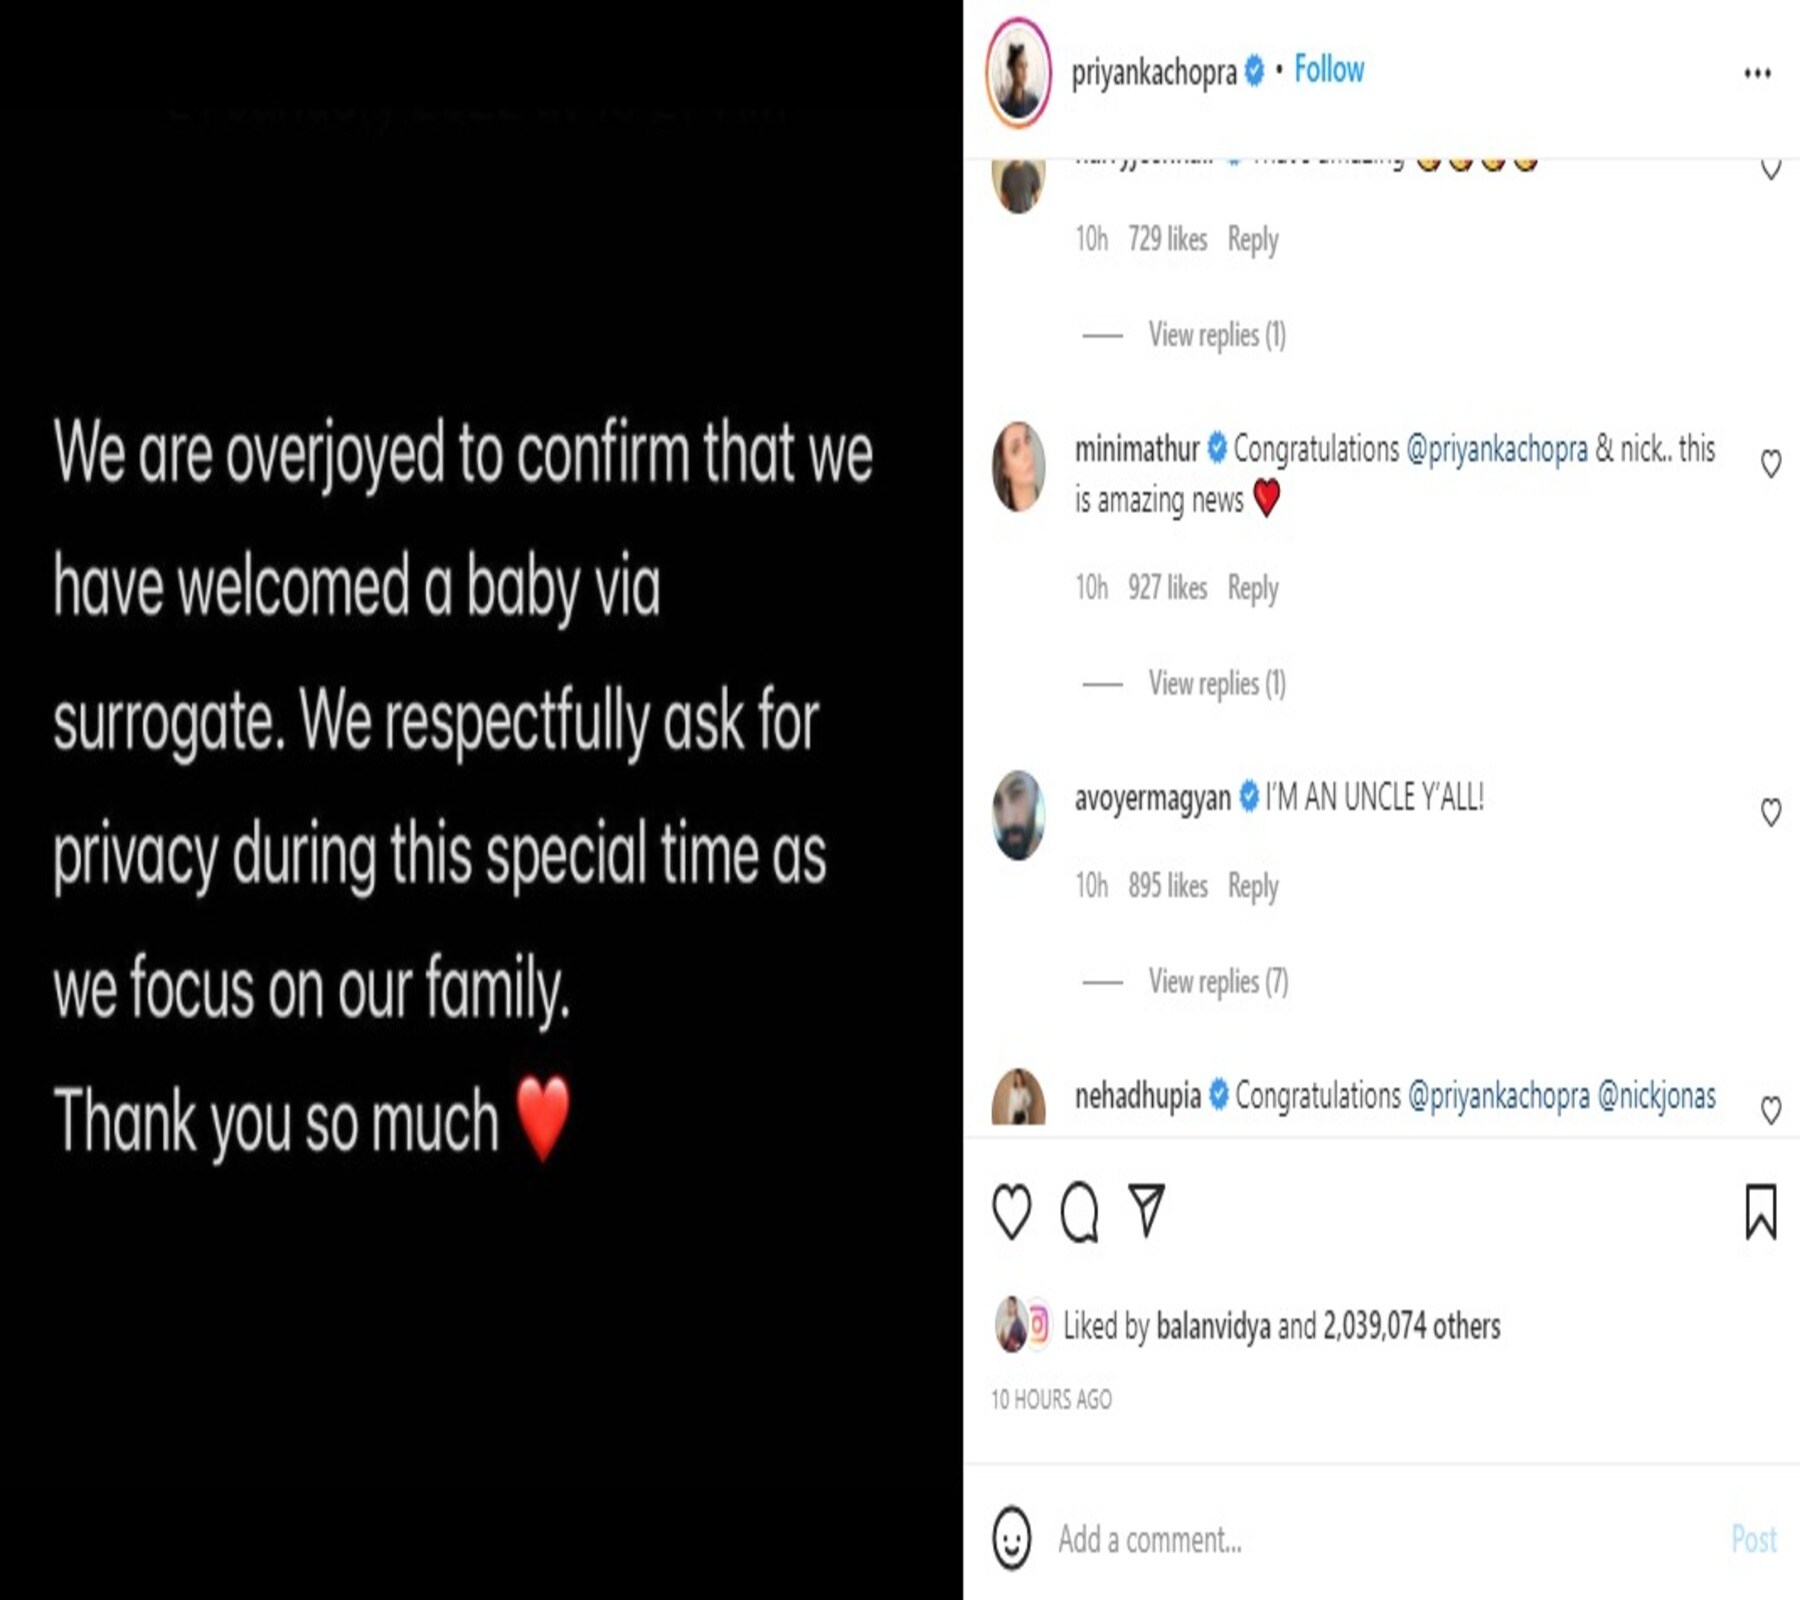1800x1600 pixels.
Task: Like nehadhupia's congratulations comment
Action: [1770, 1109]
